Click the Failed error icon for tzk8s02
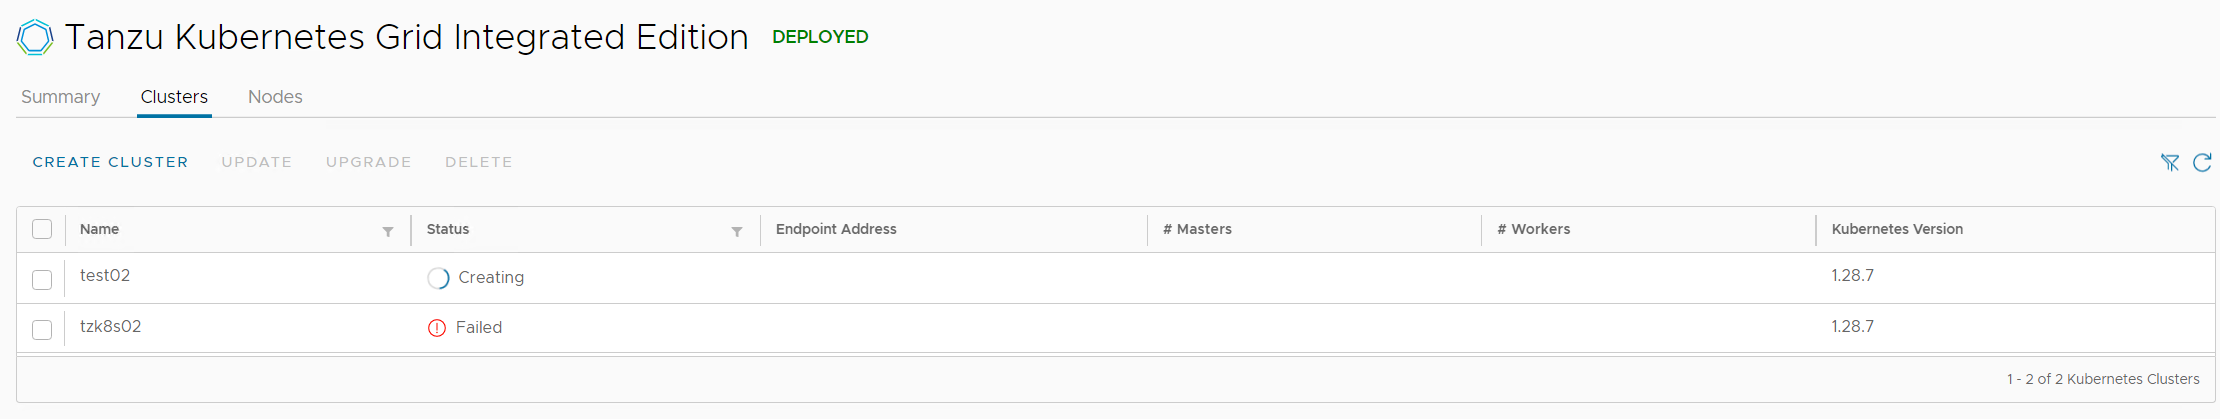 (437, 328)
